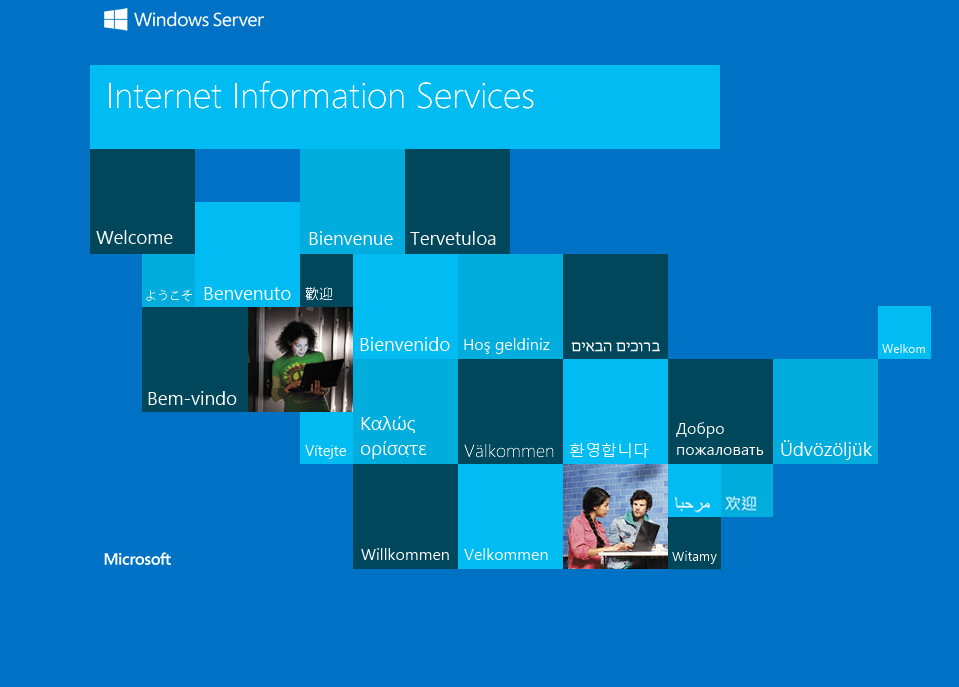Select the Vítejte tile
The width and height of the screenshot is (959, 687).
327,438
